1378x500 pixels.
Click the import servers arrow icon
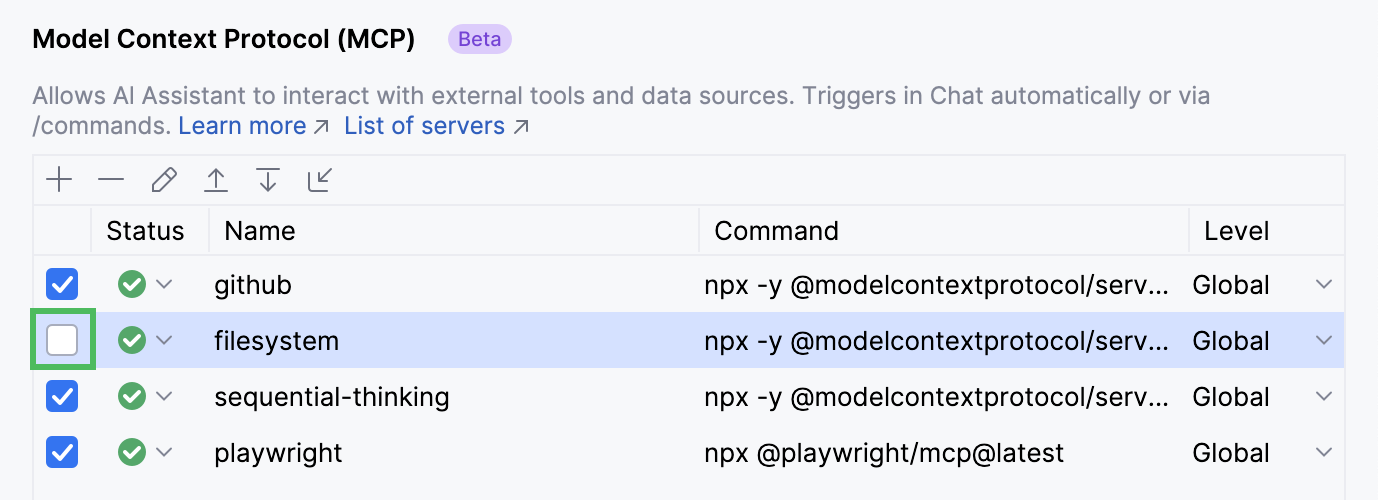pyautogui.click(x=320, y=180)
